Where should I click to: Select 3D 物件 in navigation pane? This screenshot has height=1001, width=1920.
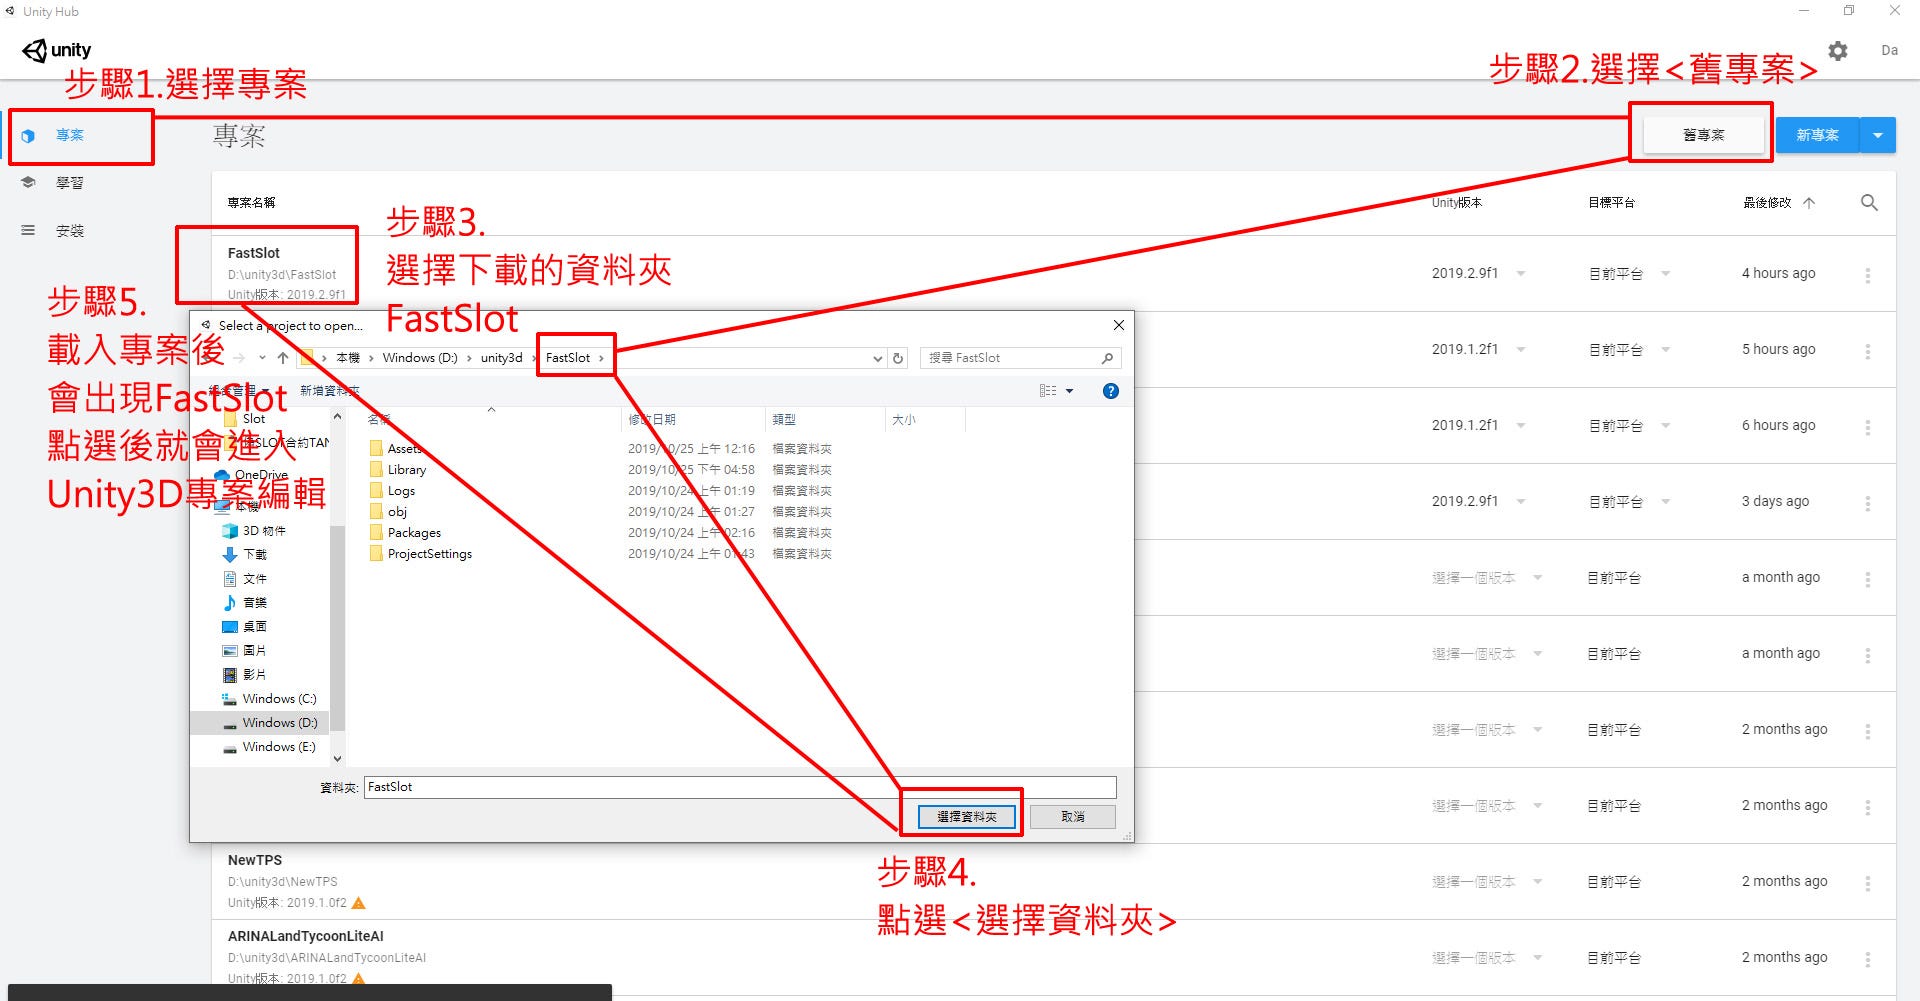[x=264, y=531]
